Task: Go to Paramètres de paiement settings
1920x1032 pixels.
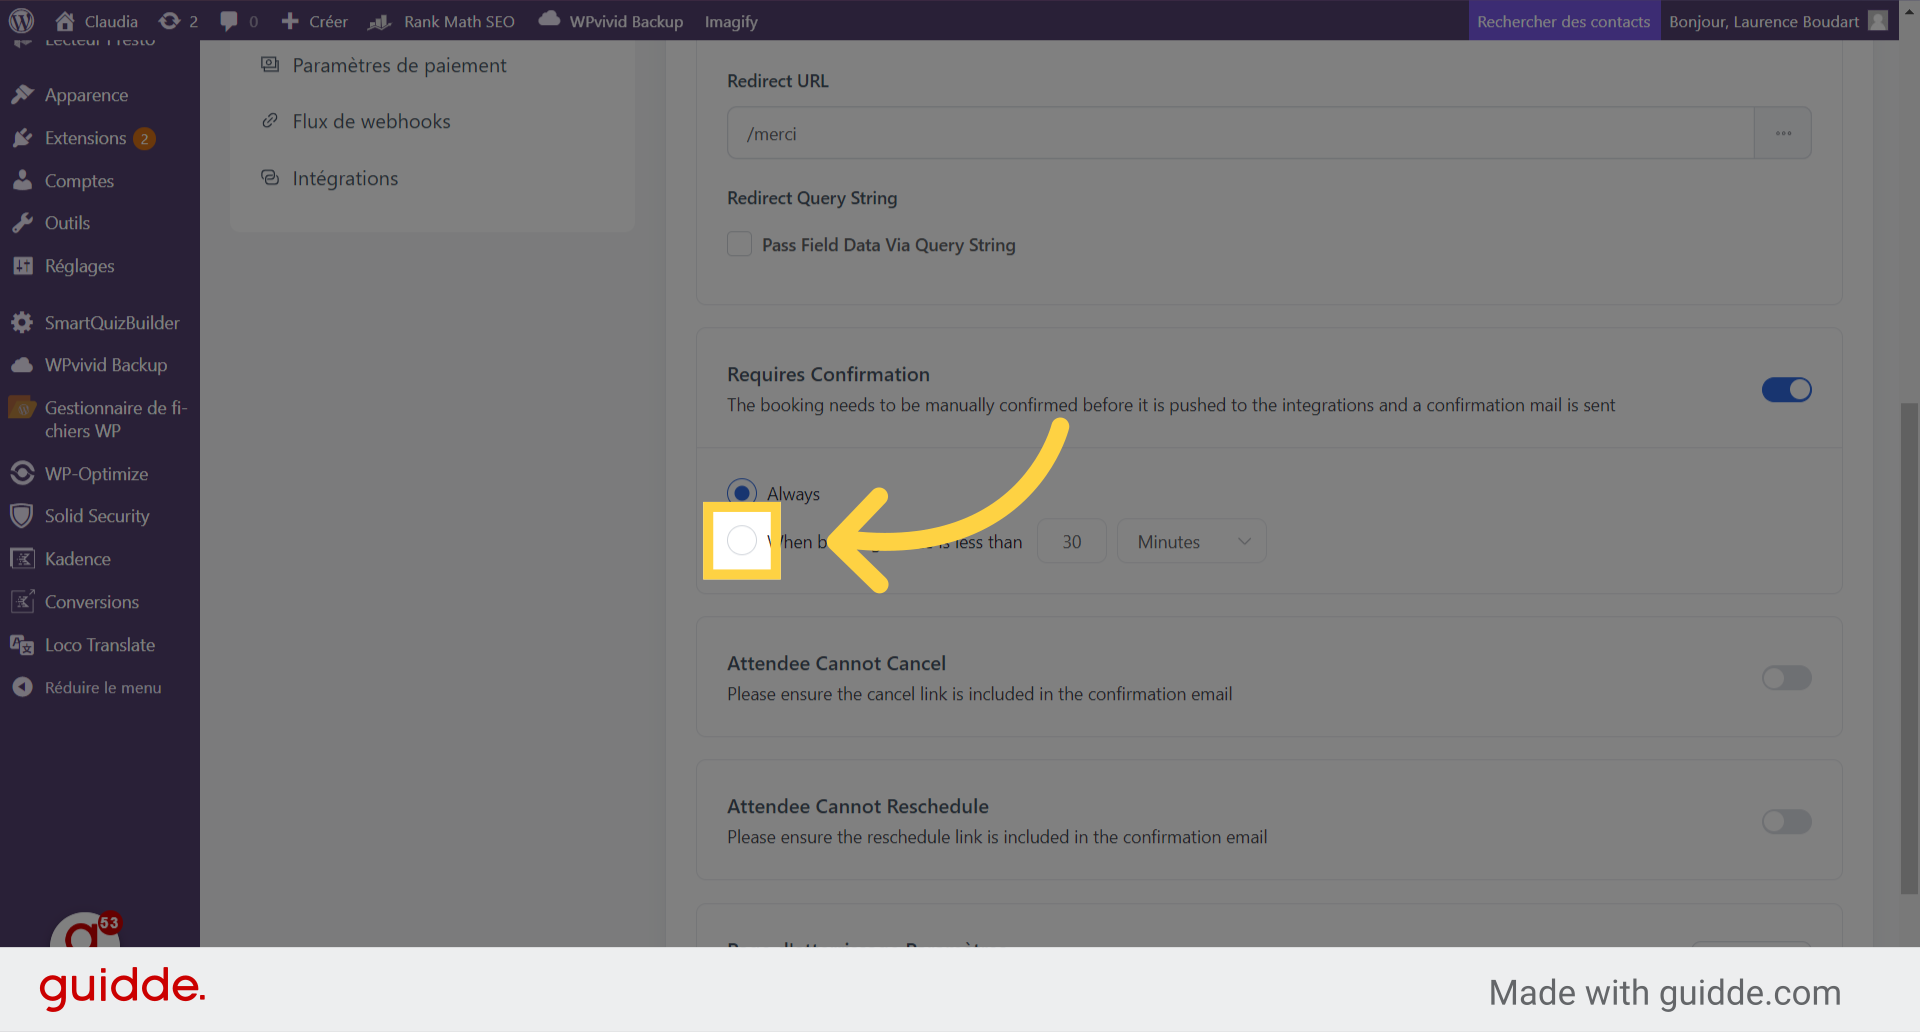Action: (399, 65)
